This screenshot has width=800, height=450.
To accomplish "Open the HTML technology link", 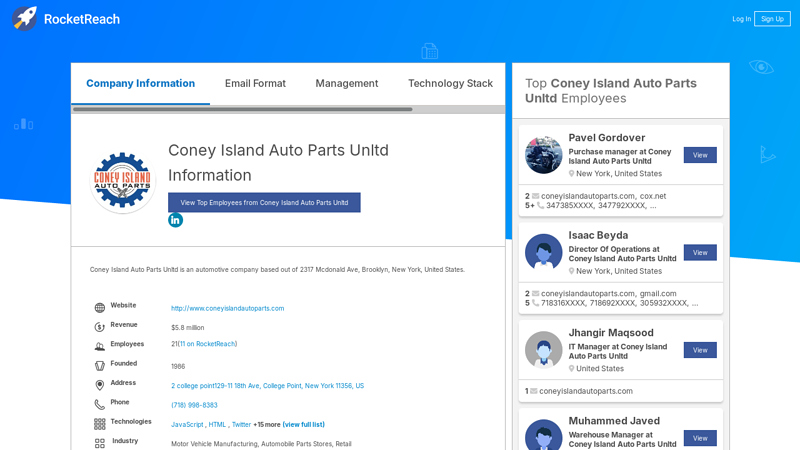I will pos(217,424).
